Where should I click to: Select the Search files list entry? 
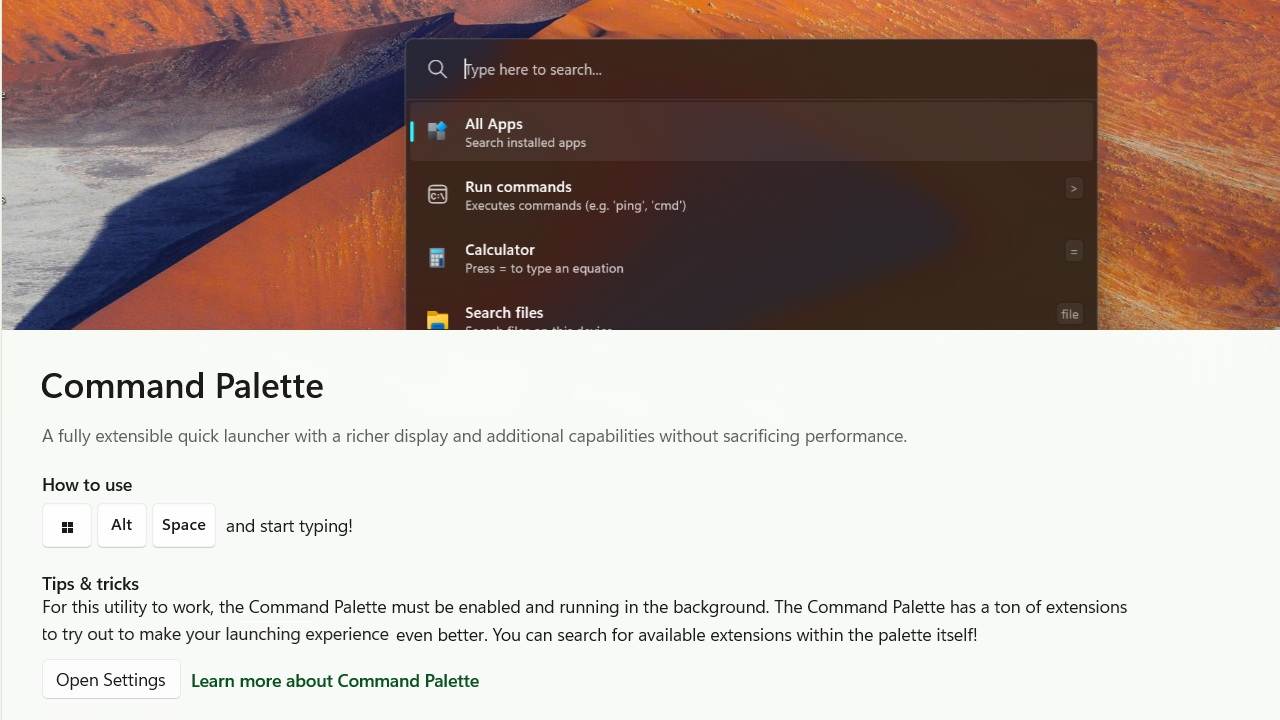pos(700,315)
